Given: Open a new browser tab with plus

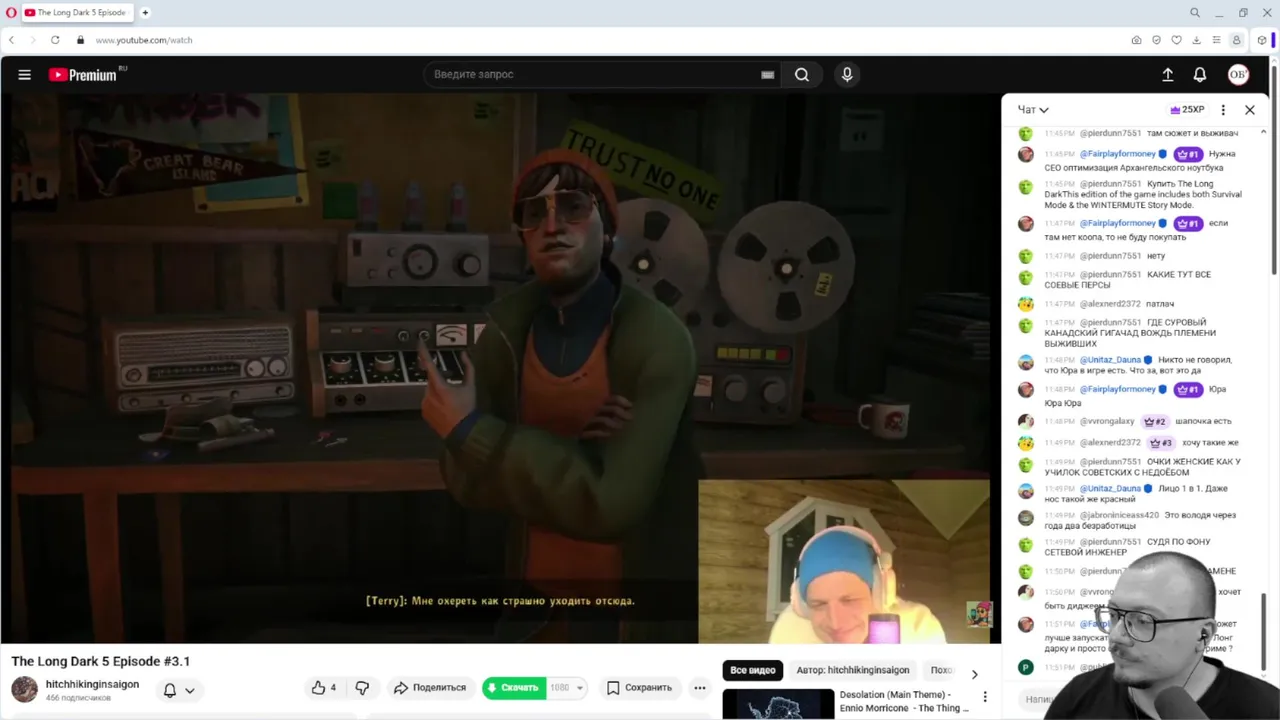Looking at the screenshot, I should click(x=145, y=12).
